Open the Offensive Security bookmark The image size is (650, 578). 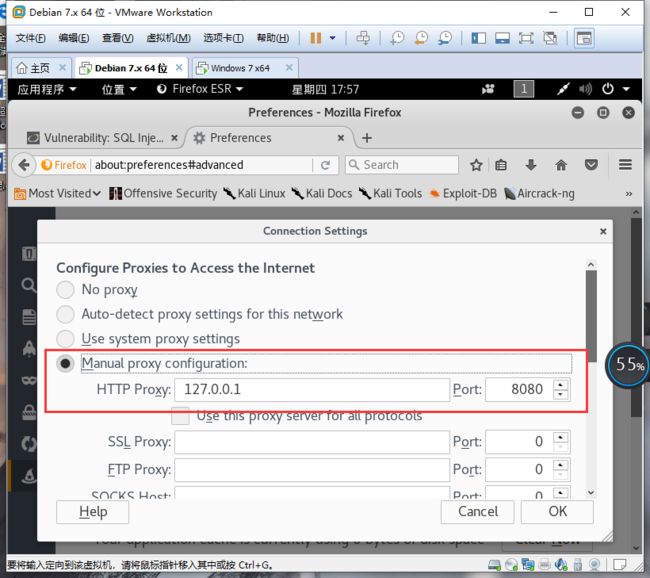163,194
